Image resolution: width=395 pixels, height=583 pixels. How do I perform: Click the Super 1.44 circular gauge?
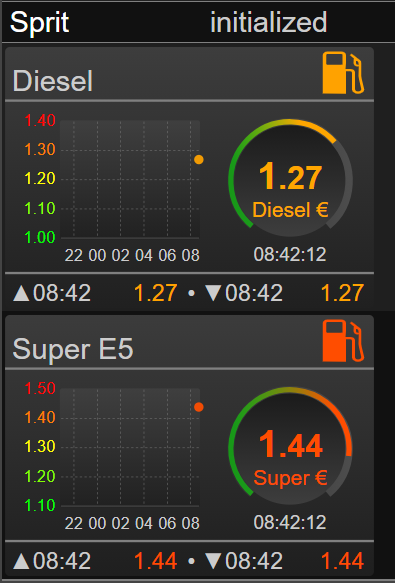(x=290, y=447)
